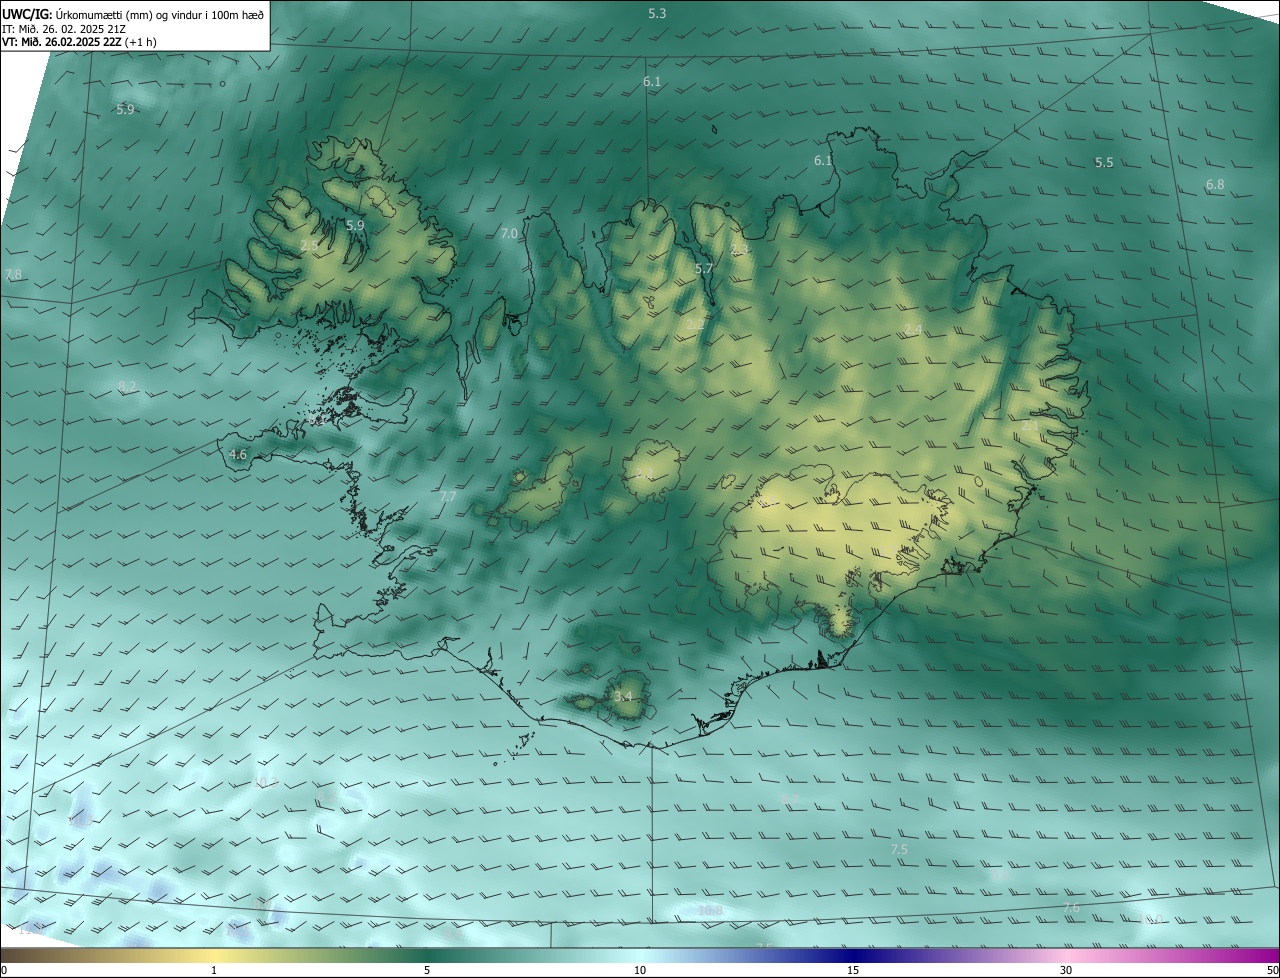Viewport: 1280px width, 978px height.
Task: Click the 5.7 value over Eyjafjörður
Action: (x=704, y=268)
